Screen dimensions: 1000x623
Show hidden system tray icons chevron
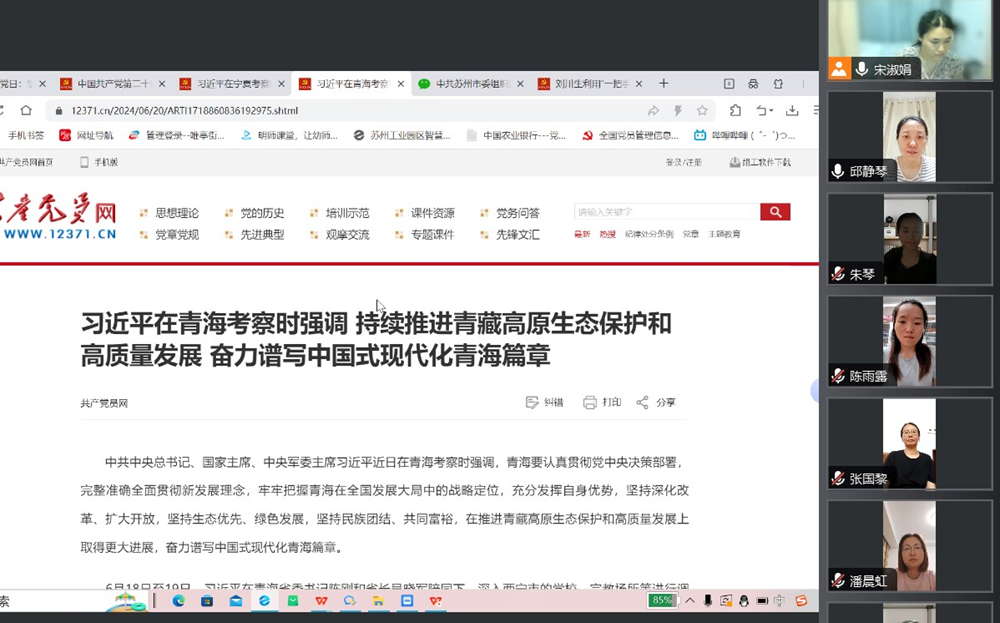[x=690, y=601]
